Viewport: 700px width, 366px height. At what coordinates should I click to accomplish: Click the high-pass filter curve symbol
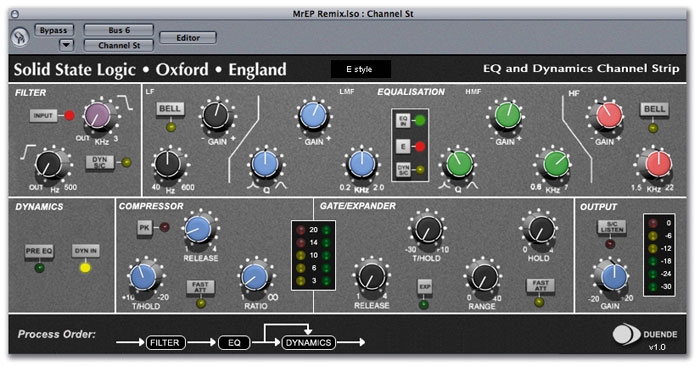[x=28, y=152]
